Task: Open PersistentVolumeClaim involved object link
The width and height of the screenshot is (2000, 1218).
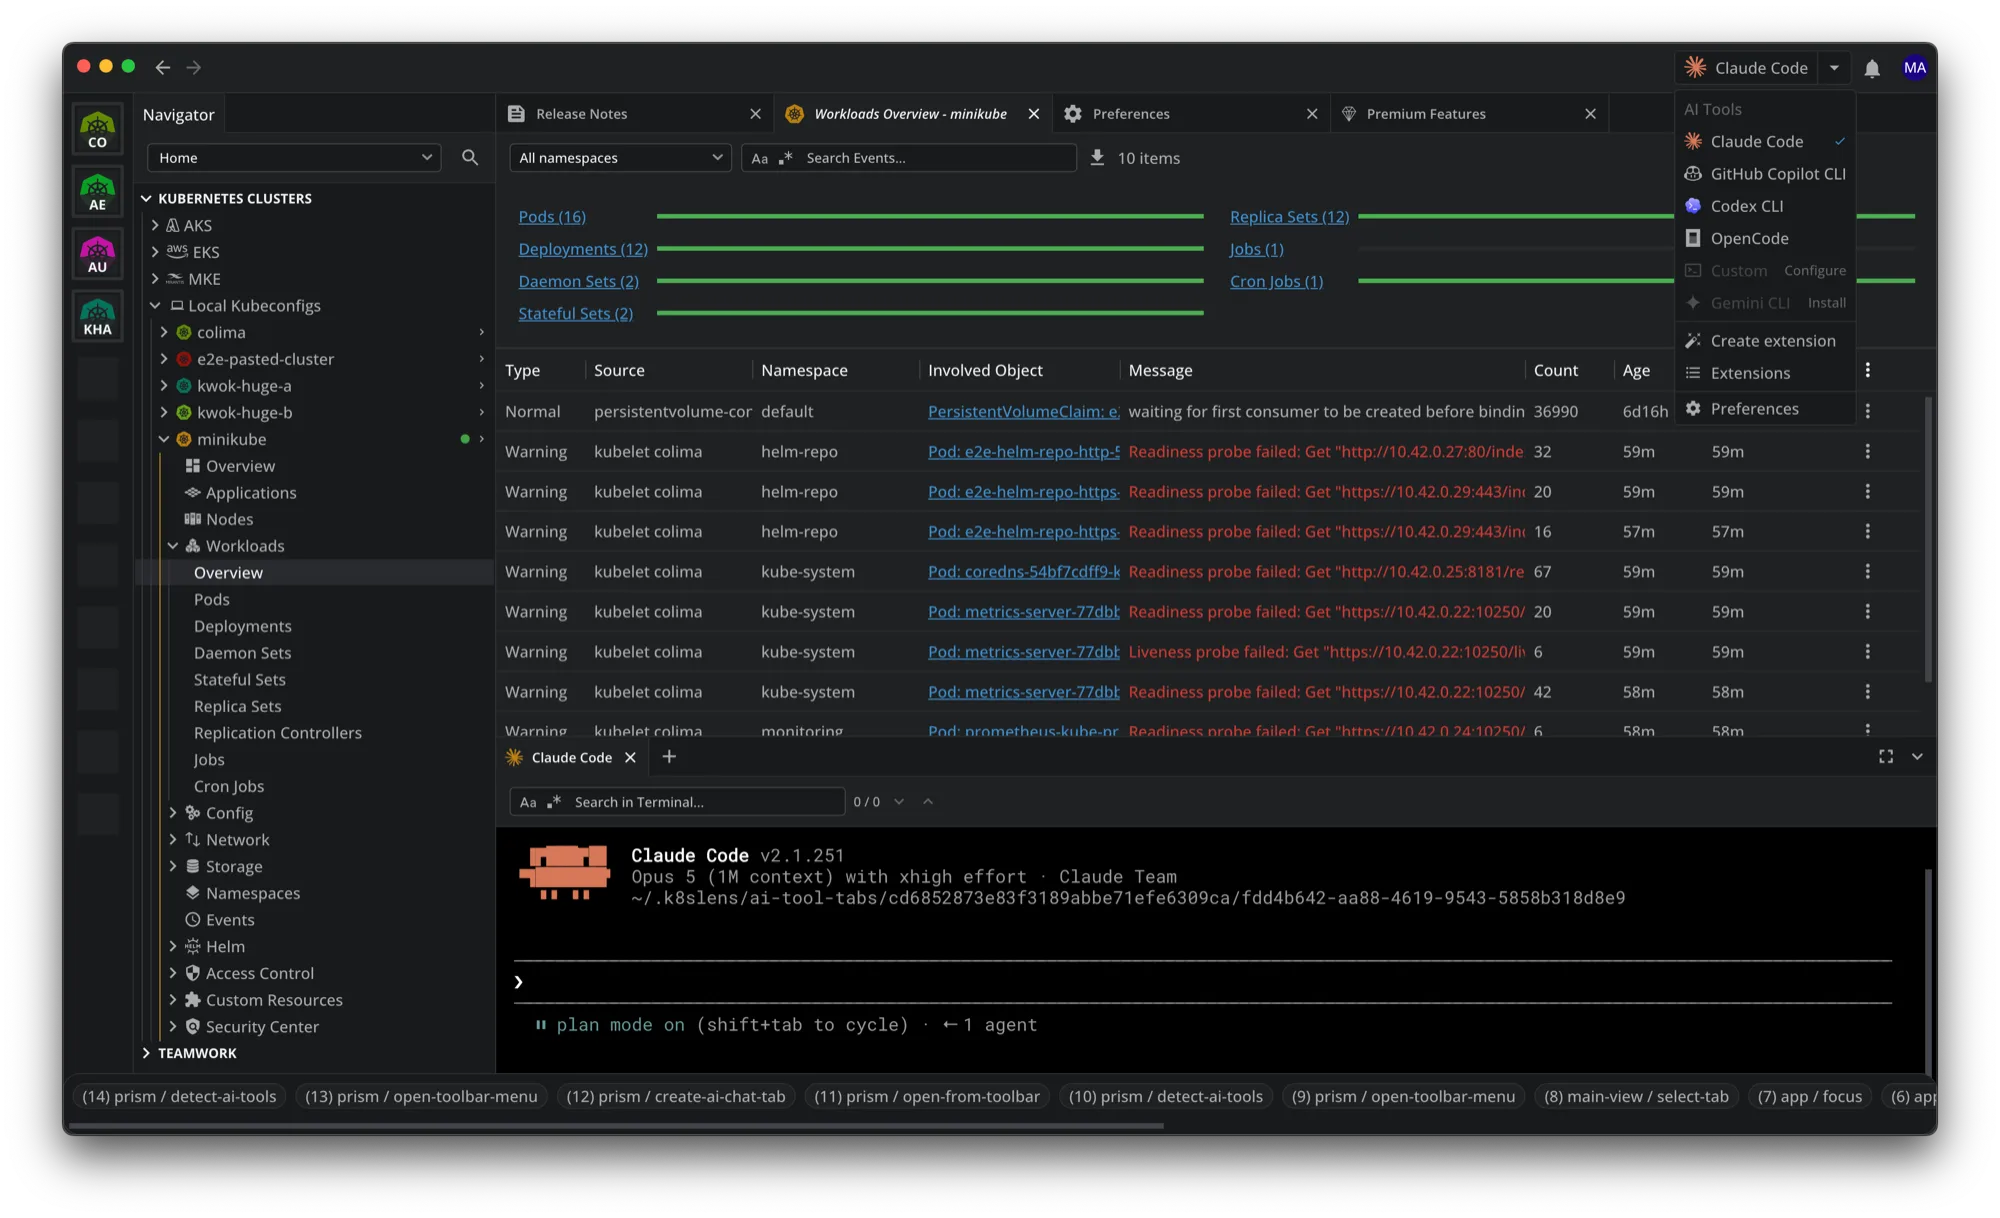Action: [1023, 411]
